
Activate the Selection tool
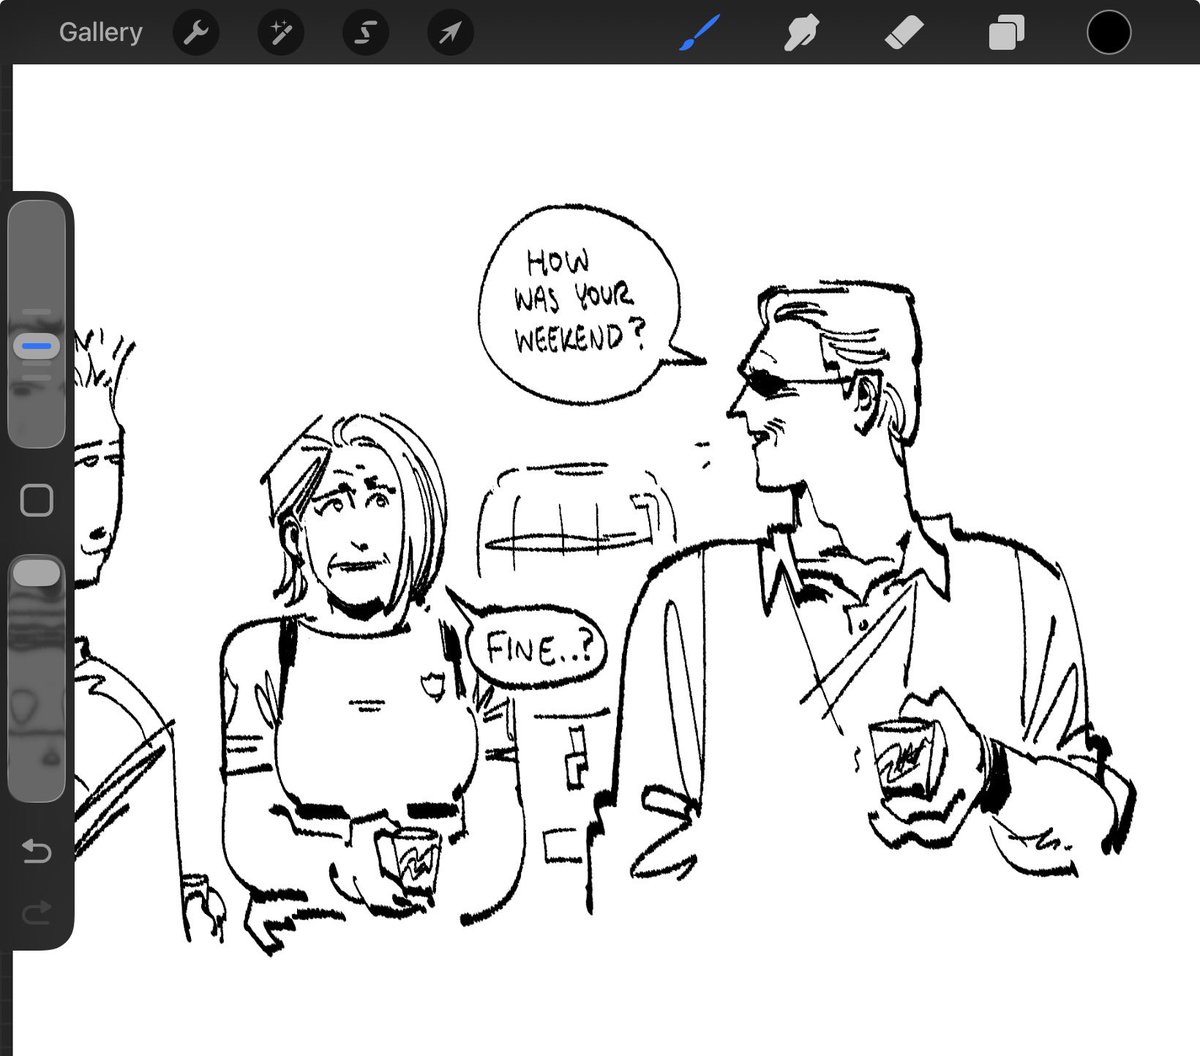click(366, 33)
